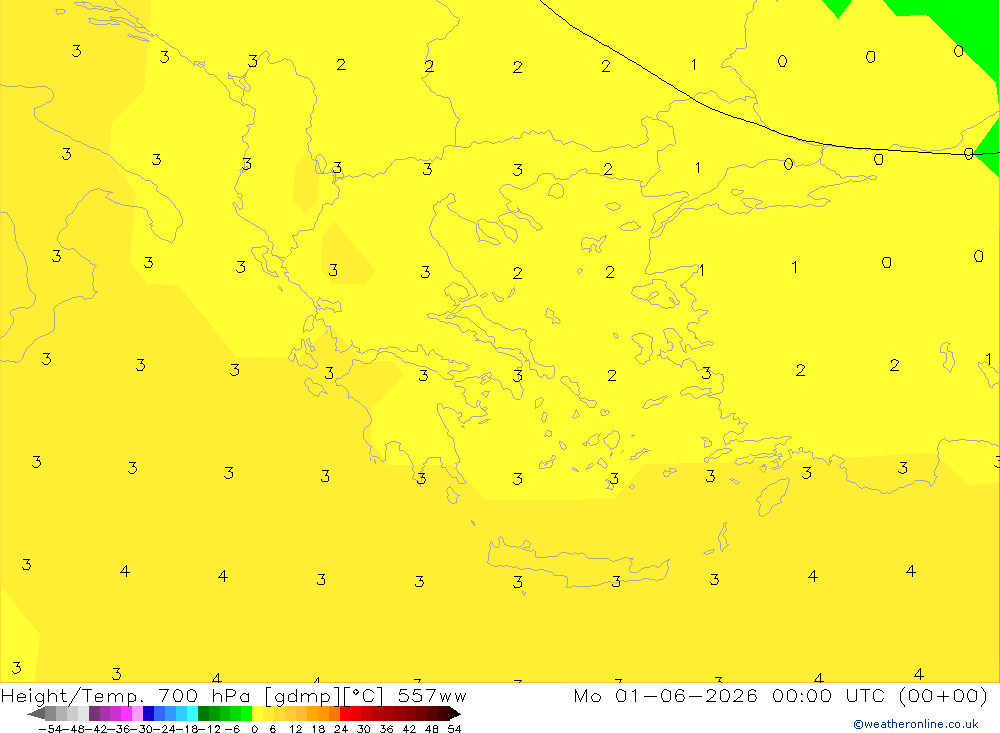1000x733 pixels.
Task: Click the -6 label on the temperature scale
Action: coord(232,729)
